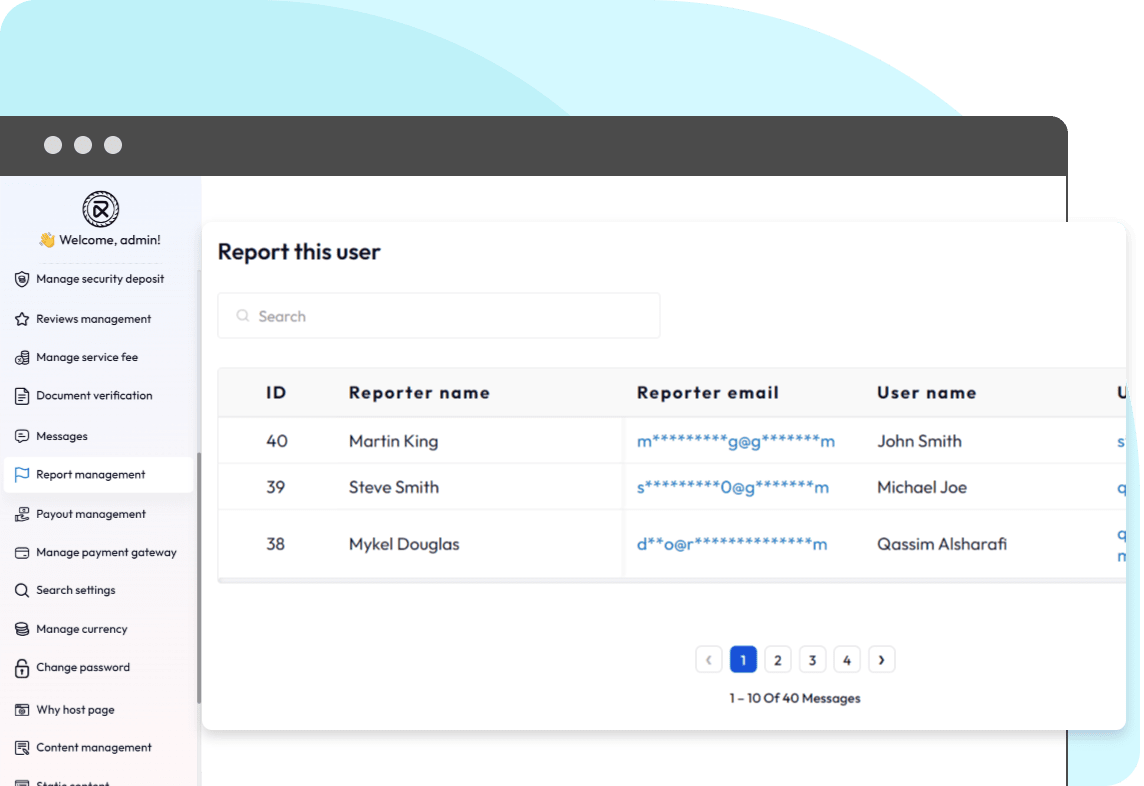Image resolution: width=1144 pixels, height=786 pixels.
Task: Click the chat bubble icon for Messages
Action: pyautogui.click(x=22, y=436)
